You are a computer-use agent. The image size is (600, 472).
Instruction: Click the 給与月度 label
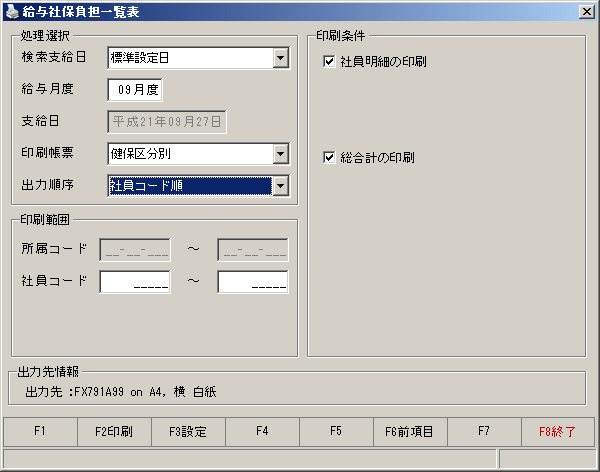tap(47, 89)
